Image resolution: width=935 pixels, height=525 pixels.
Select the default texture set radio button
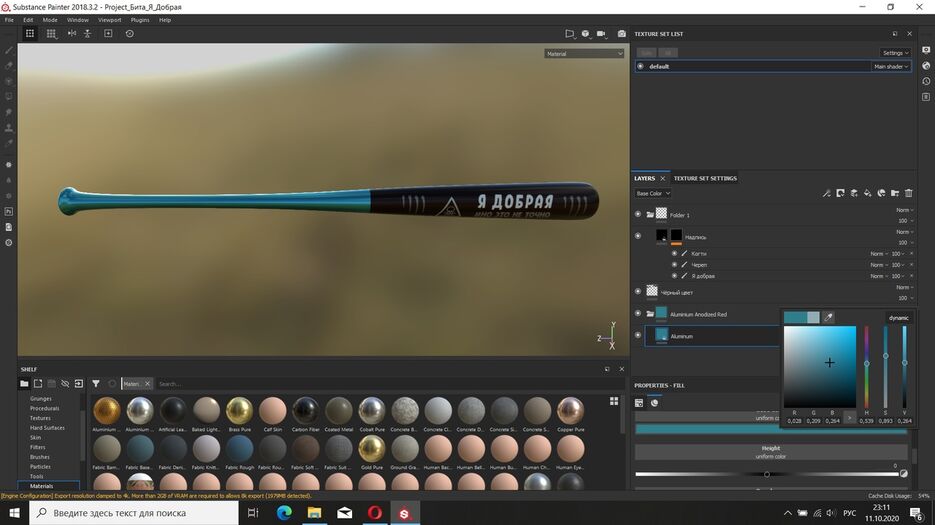[641, 66]
